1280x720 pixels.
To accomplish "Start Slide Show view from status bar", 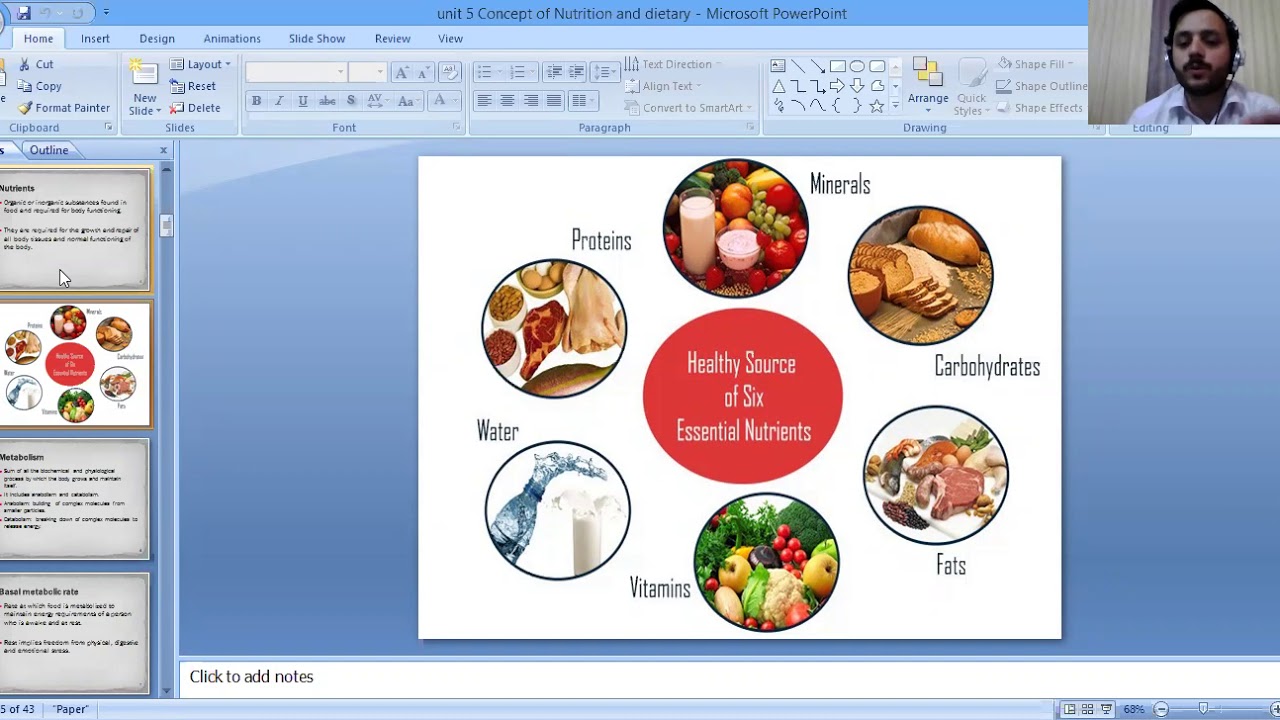I will click(1106, 709).
